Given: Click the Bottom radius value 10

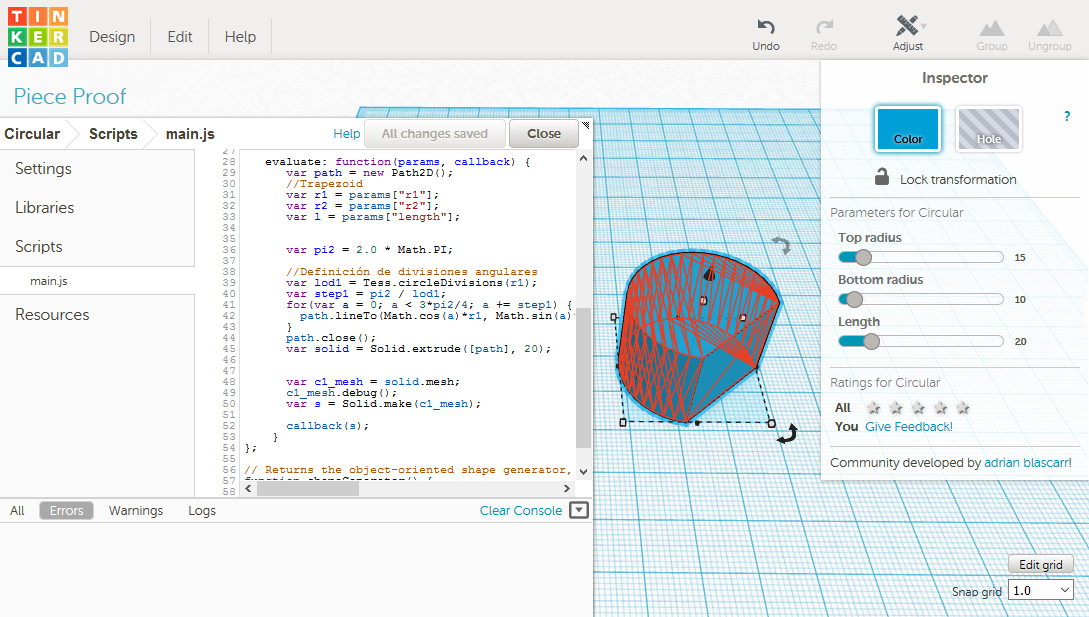Looking at the screenshot, I should (x=1020, y=299).
